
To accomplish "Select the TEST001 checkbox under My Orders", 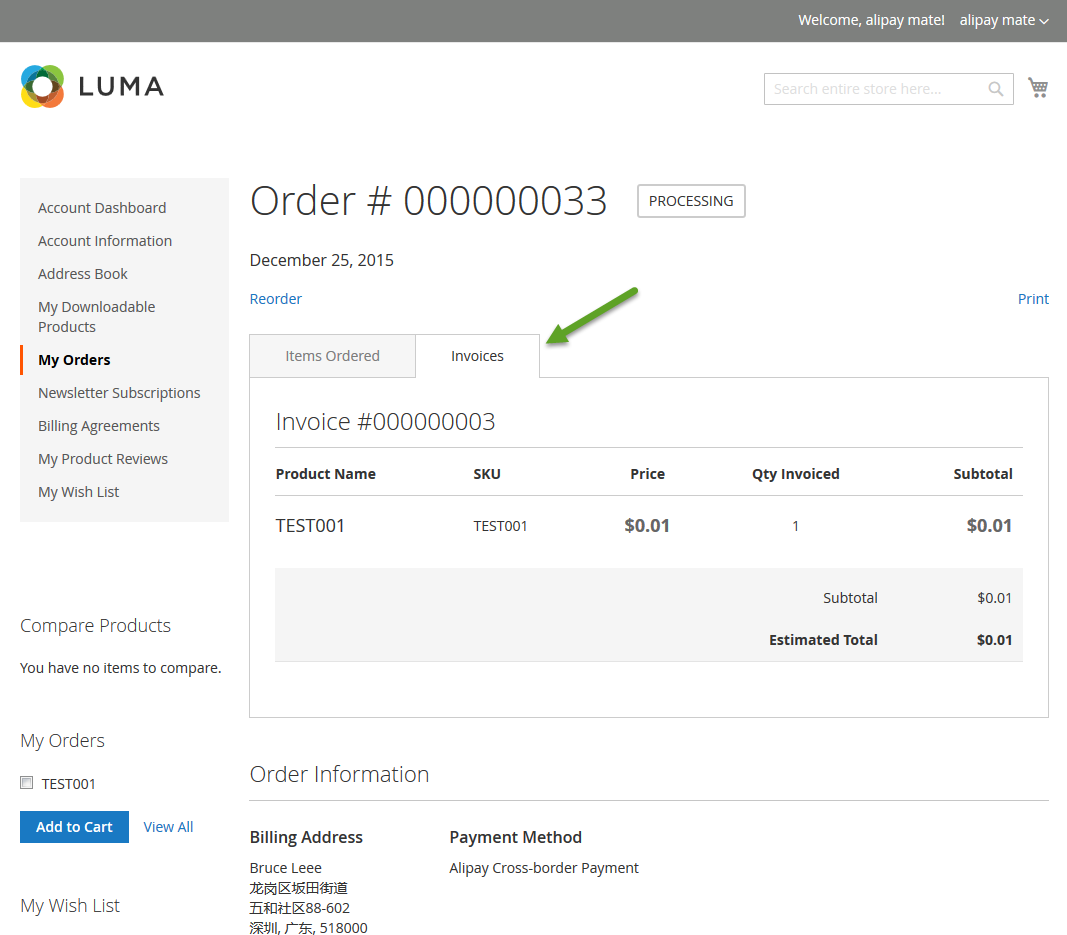I will 26,782.
